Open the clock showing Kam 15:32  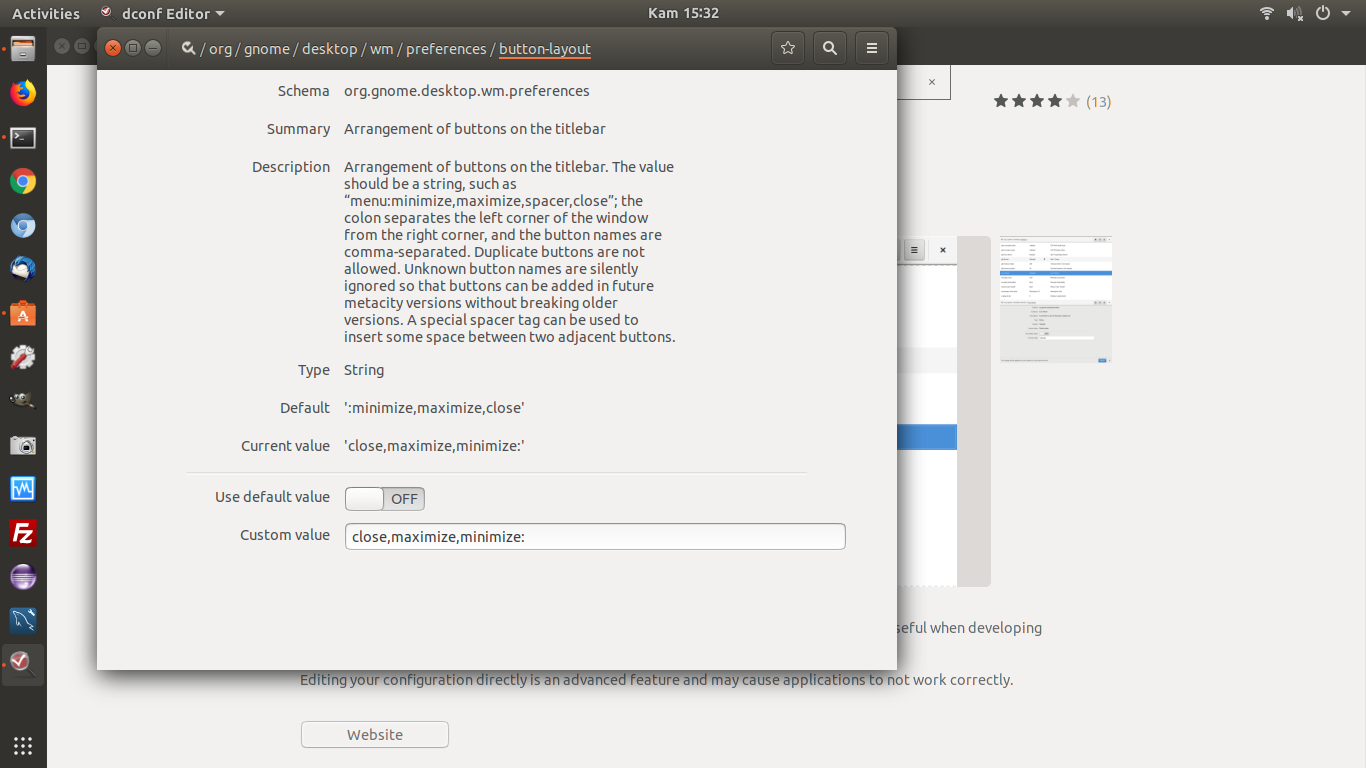click(x=683, y=13)
